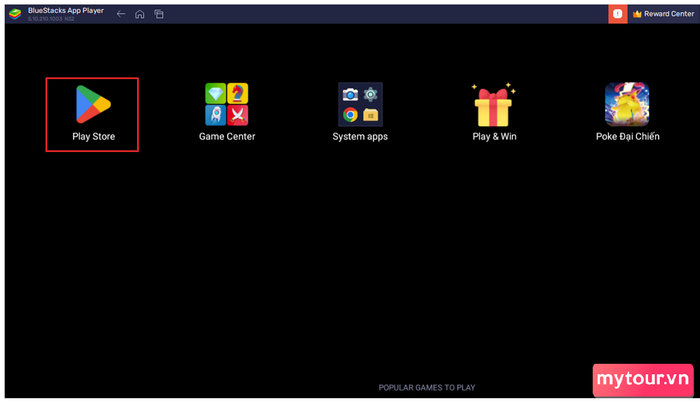This screenshot has height=405, width=700.
Task: Go back using the back arrow
Action: pos(121,14)
